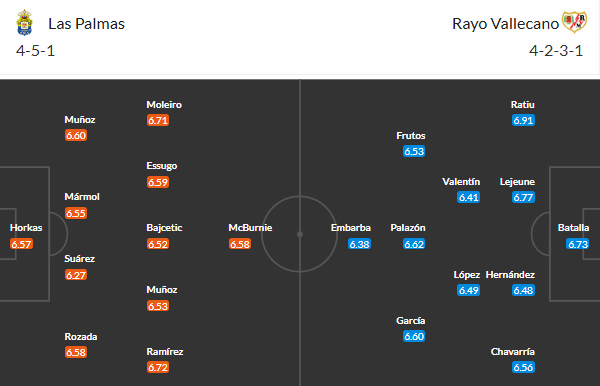Click the 4-2-3-1 formation label
The image size is (600, 386).
coord(556,50)
